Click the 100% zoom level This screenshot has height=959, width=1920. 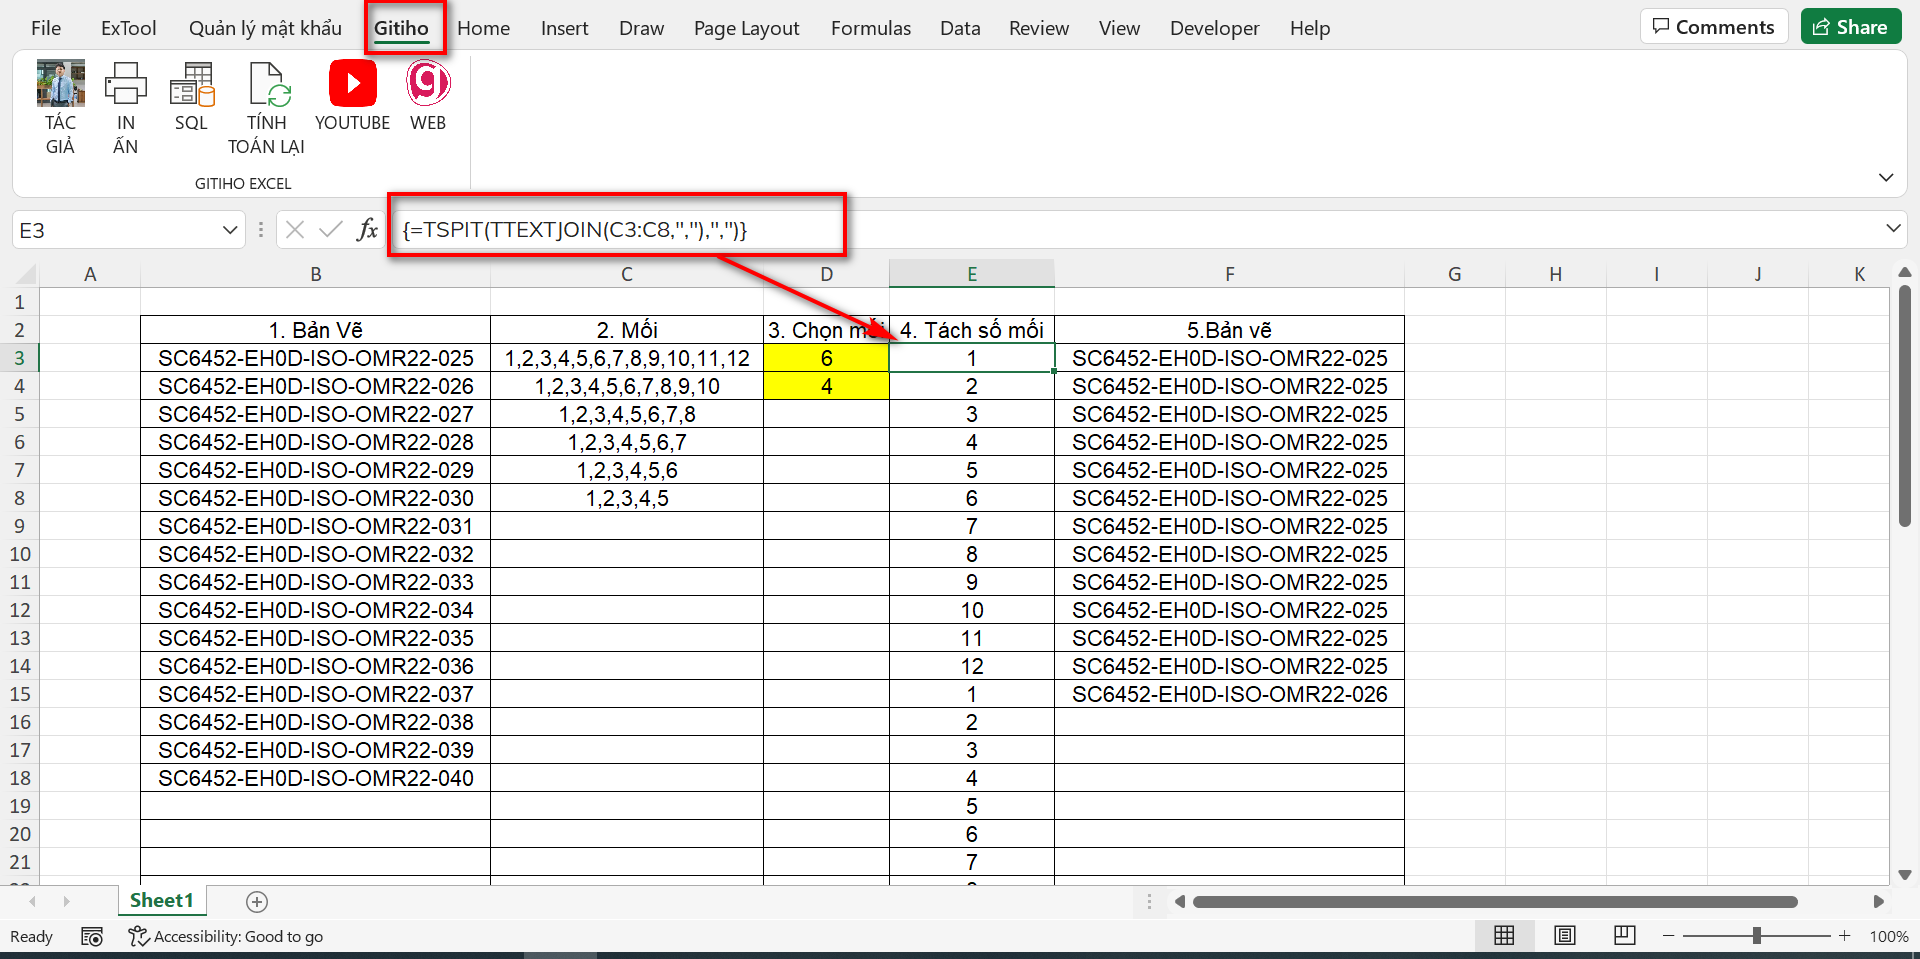(1889, 937)
